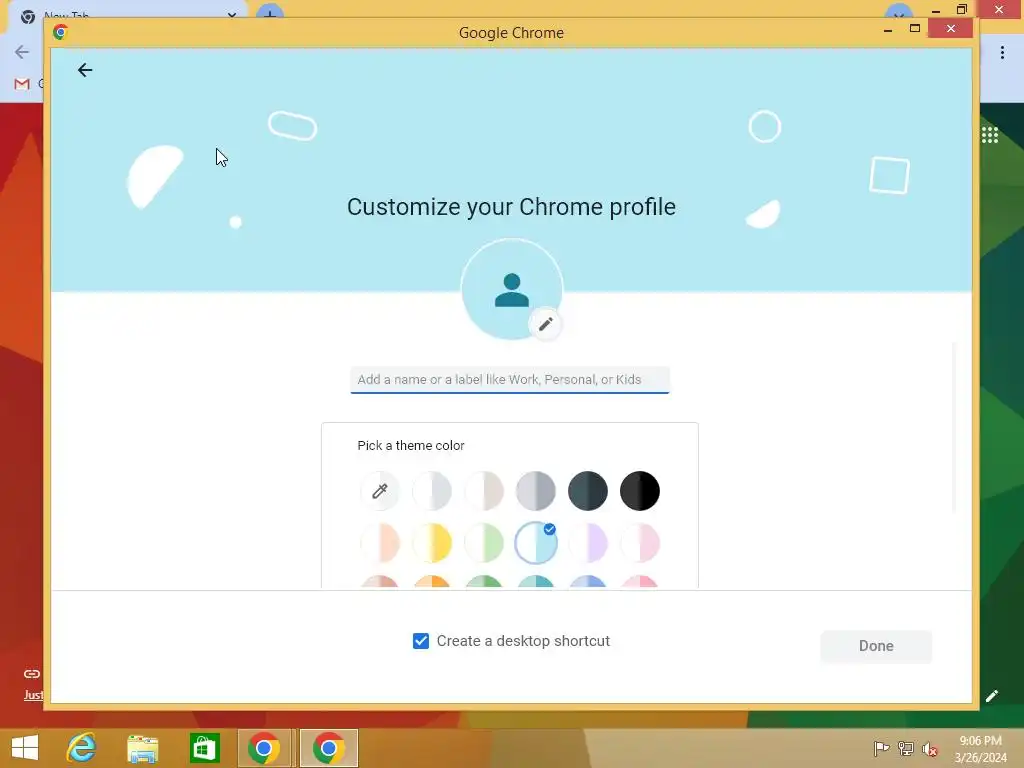The width and height of the screenshot is (1024, 768).
Task: Select the yellow theme color
Action: coord(432,543)
